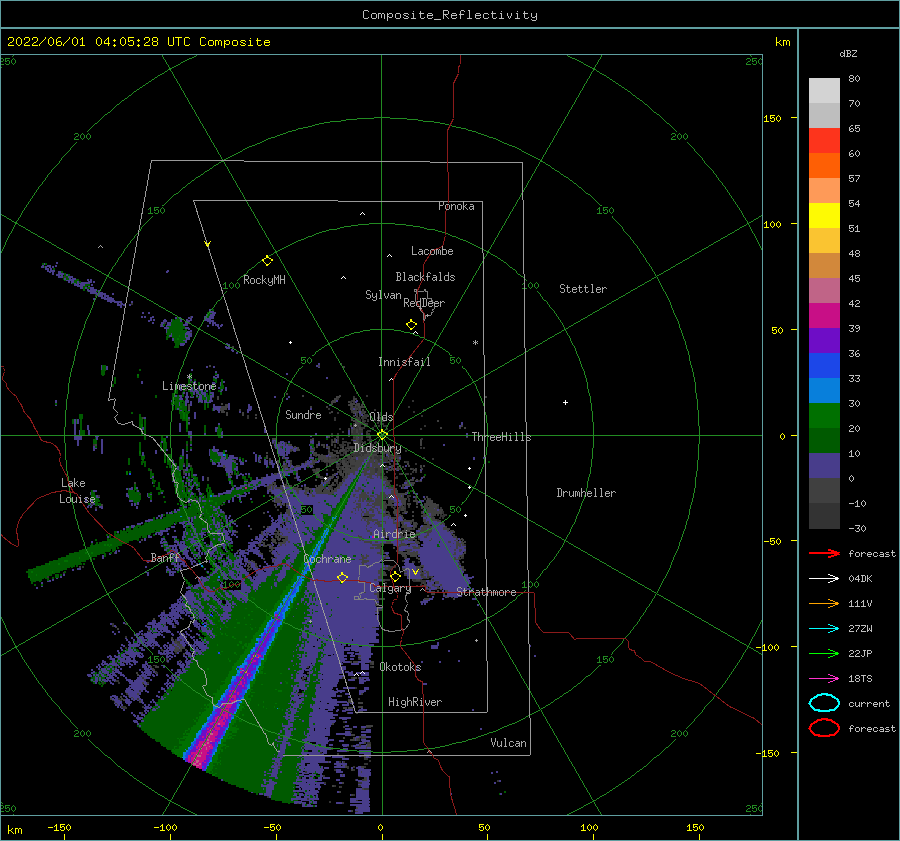The height and width of the screenshot is (841, 900).
Task: Click the 'Drumheller' city label
Action: coord(586,493)
